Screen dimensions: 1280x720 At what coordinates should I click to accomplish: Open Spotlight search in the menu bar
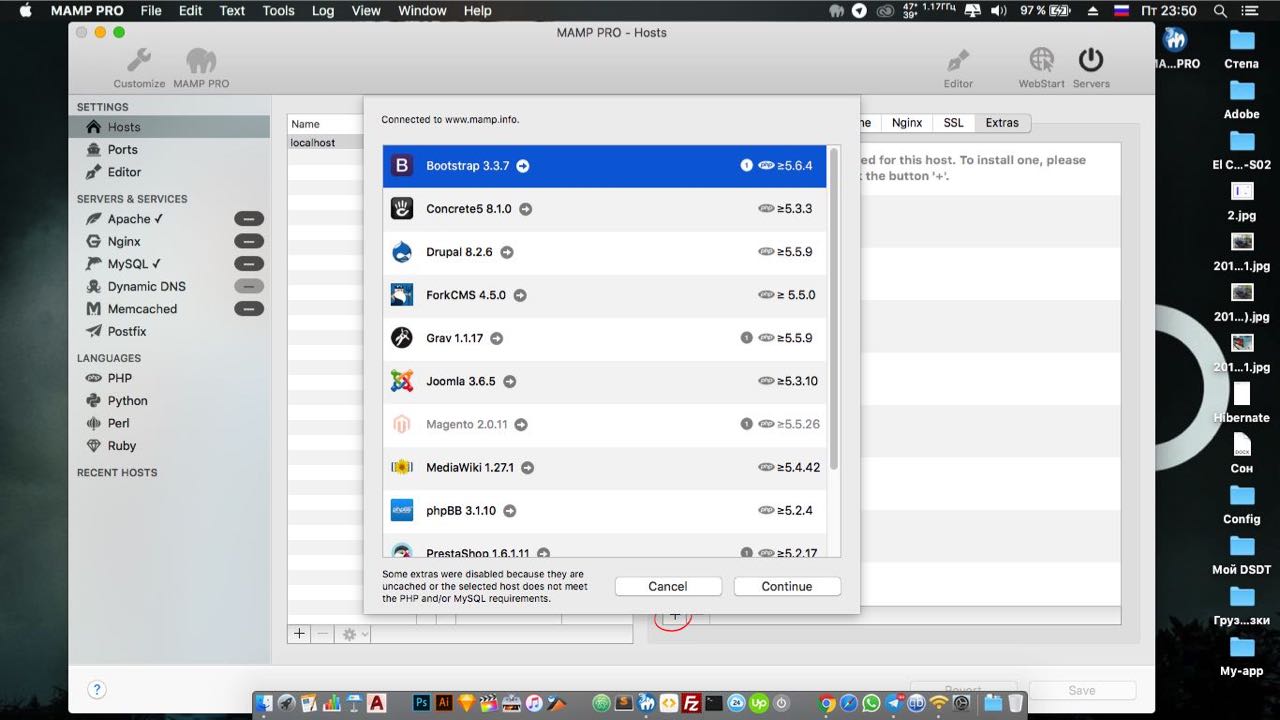pyautogui.click(x=1220, y=11)
